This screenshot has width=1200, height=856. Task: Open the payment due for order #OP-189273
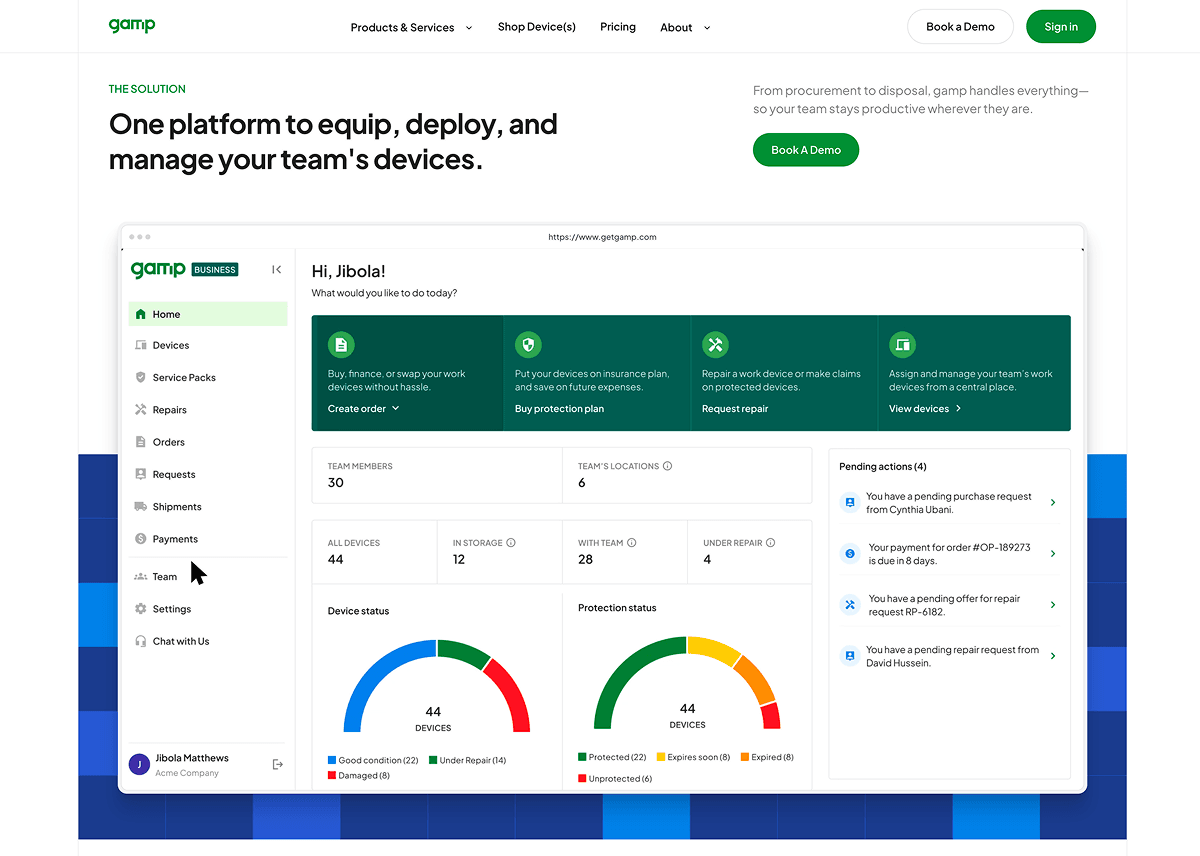pyautogui.click(x=949, y=554)
